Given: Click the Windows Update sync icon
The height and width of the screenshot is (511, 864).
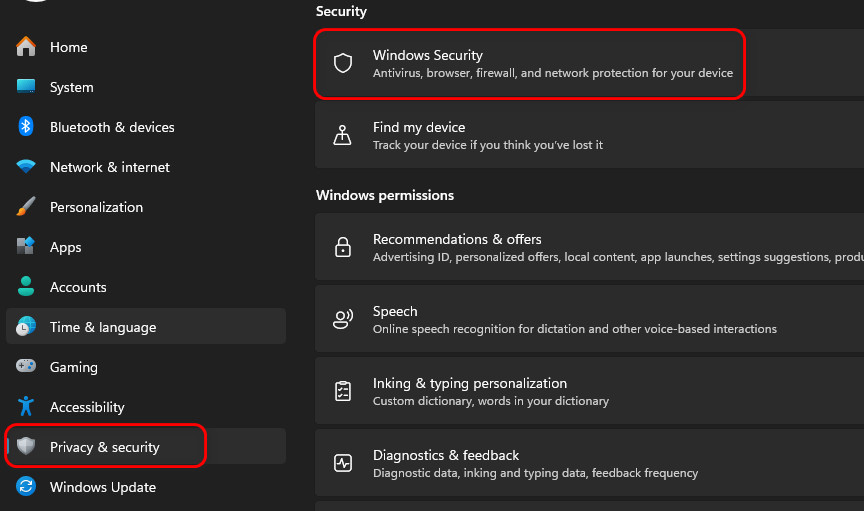Looking at the screenshot, I should tap(26, 487).
